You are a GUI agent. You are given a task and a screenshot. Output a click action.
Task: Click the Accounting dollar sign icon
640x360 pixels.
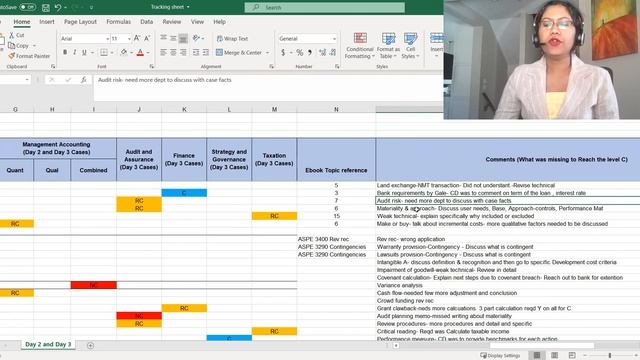coord(283,53)
